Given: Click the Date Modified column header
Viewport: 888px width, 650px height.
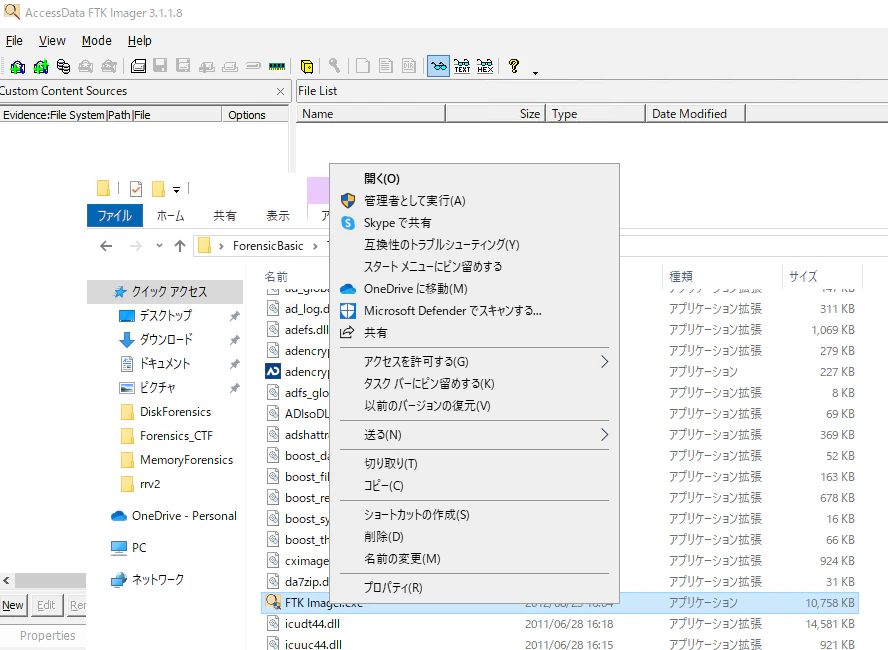Looking at the screenshot, I should [x=695, y=114].
